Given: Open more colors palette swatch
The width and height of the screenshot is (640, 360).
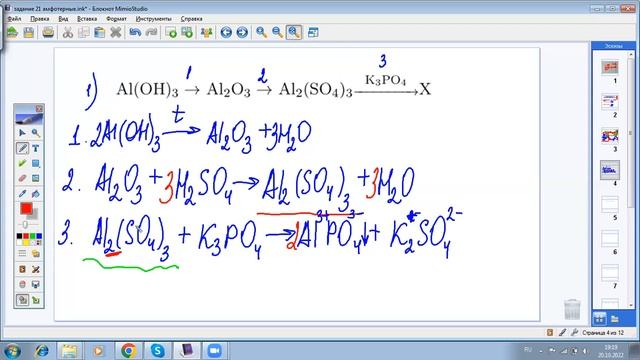Looking at the screenshot, I should click(39, 242).
